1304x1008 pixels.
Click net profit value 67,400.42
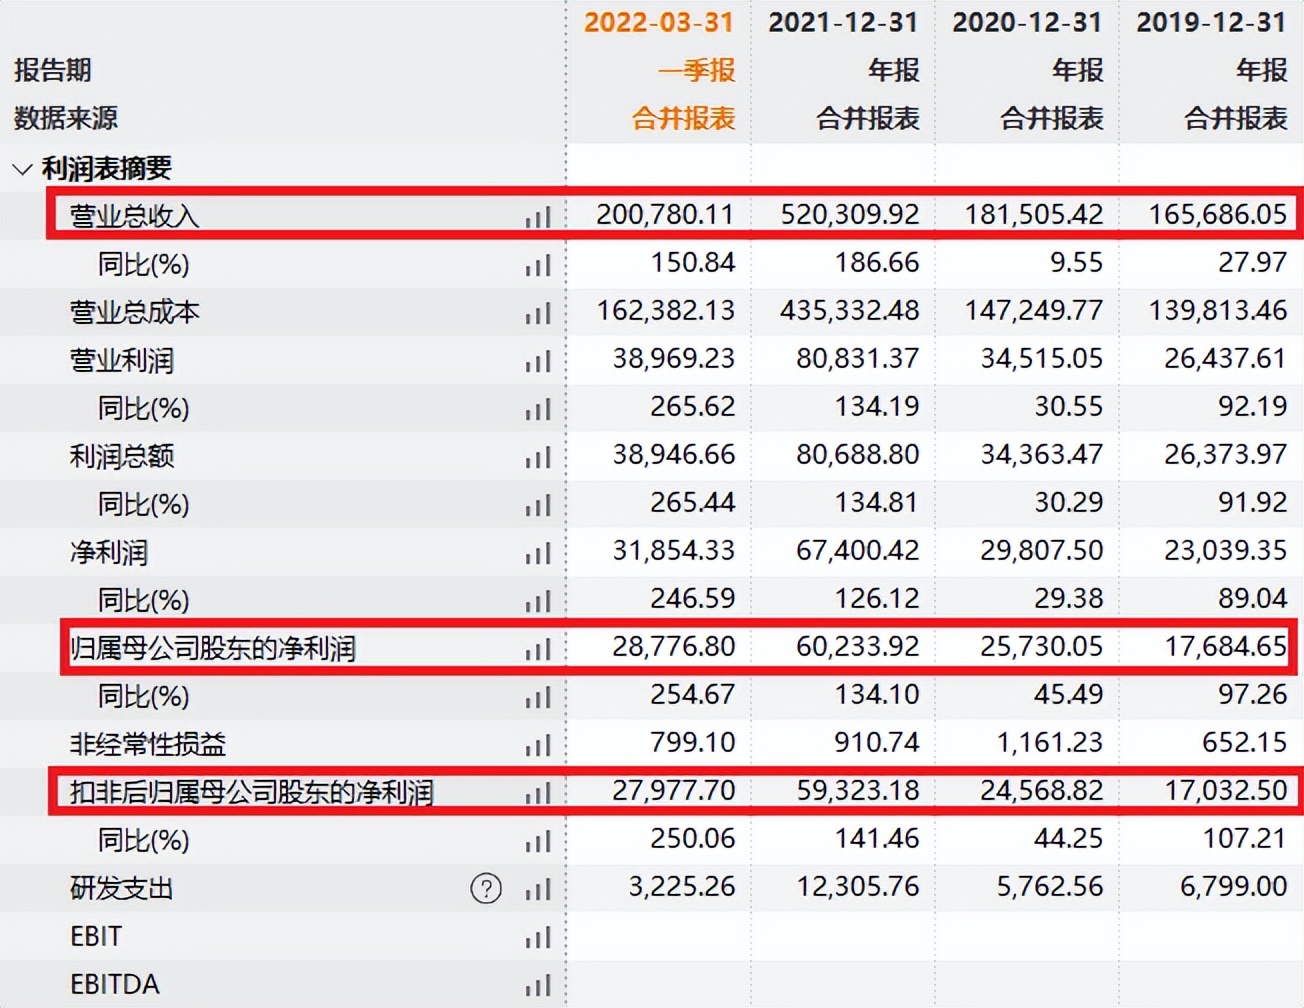[x=857, y=550]
